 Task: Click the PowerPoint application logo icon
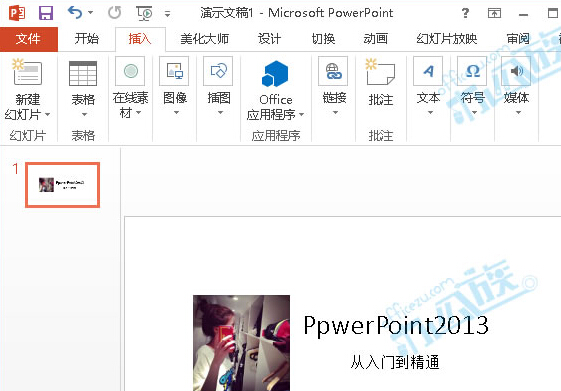click(x=17, y=13)
